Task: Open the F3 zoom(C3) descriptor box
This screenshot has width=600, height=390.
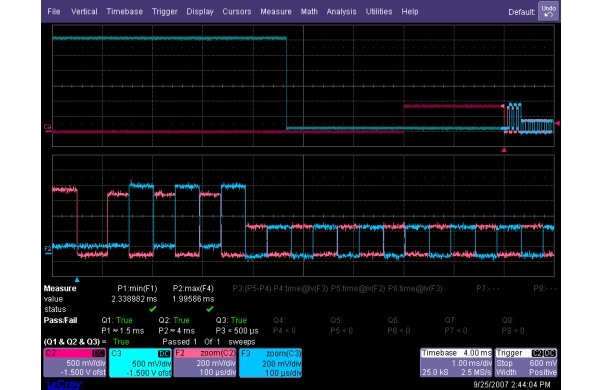Action: pos(270,362)
